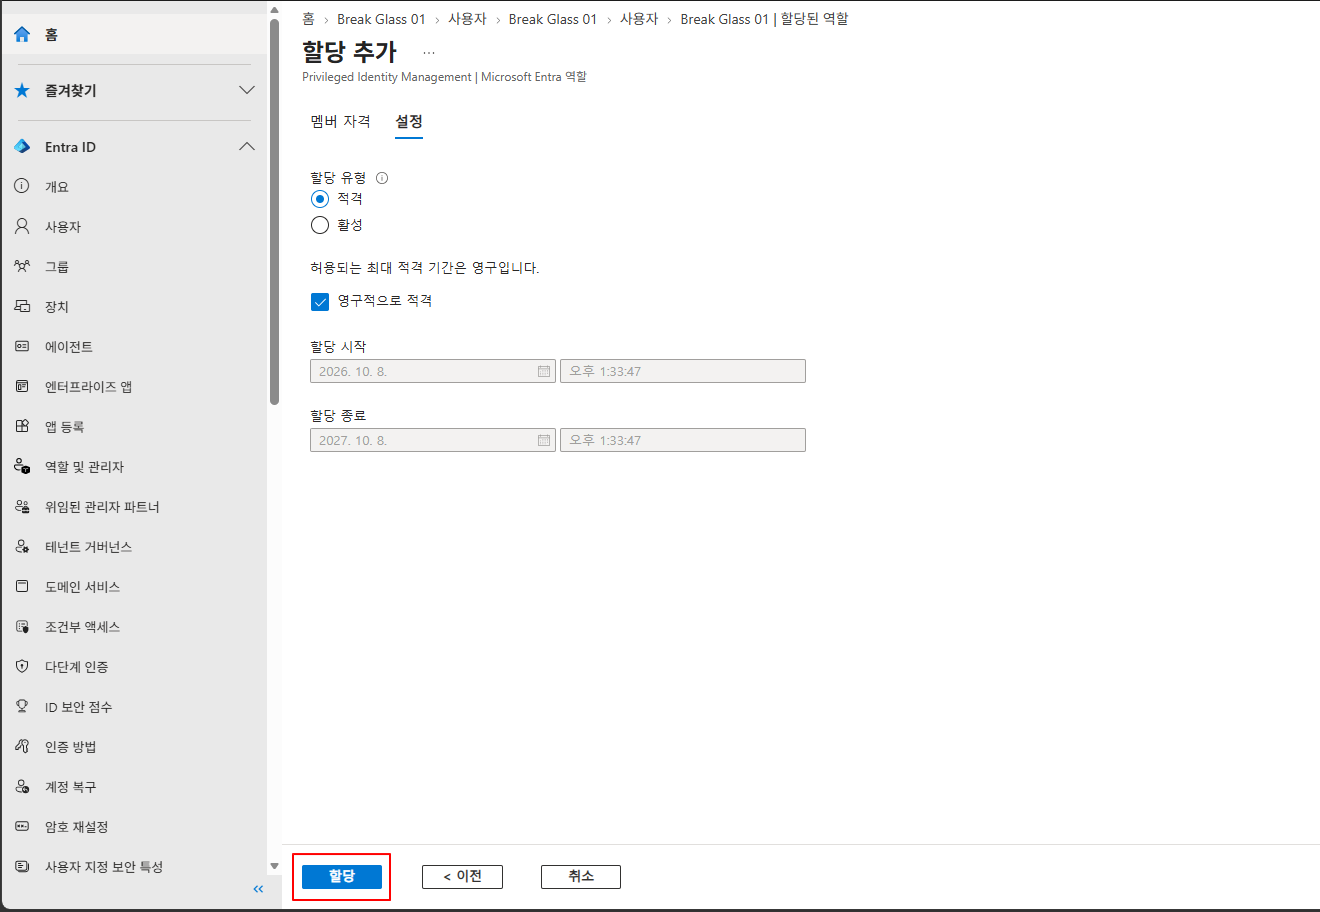Image resolution: width=1320 pixels, height=912 pixels.
Task: Open 인증 방법 icon
Action: (x=22, y=746)
